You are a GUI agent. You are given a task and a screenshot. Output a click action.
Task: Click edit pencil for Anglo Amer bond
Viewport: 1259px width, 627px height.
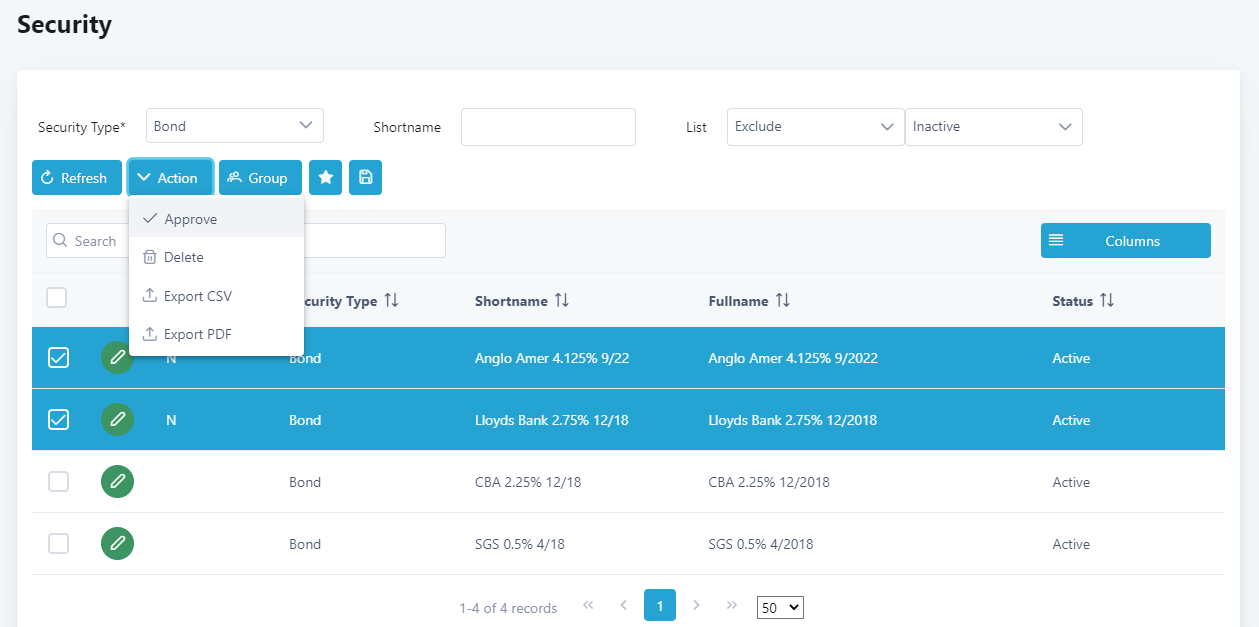[117, 358]
